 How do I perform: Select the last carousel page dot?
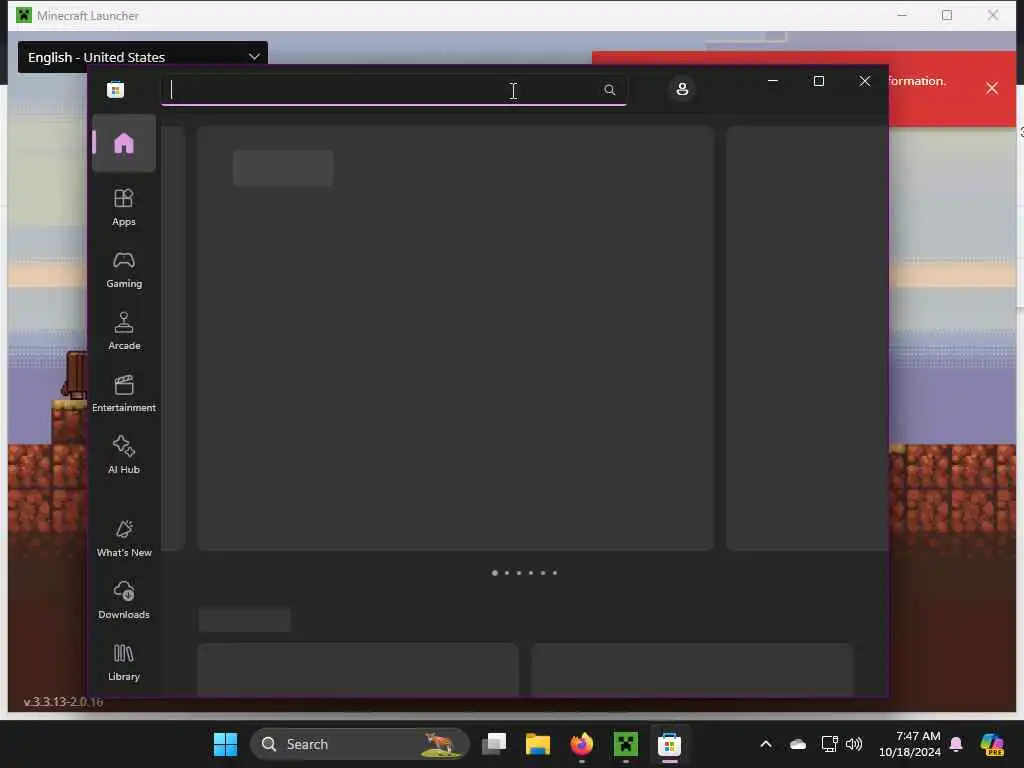pyautogui.click(x=555, y=573)
